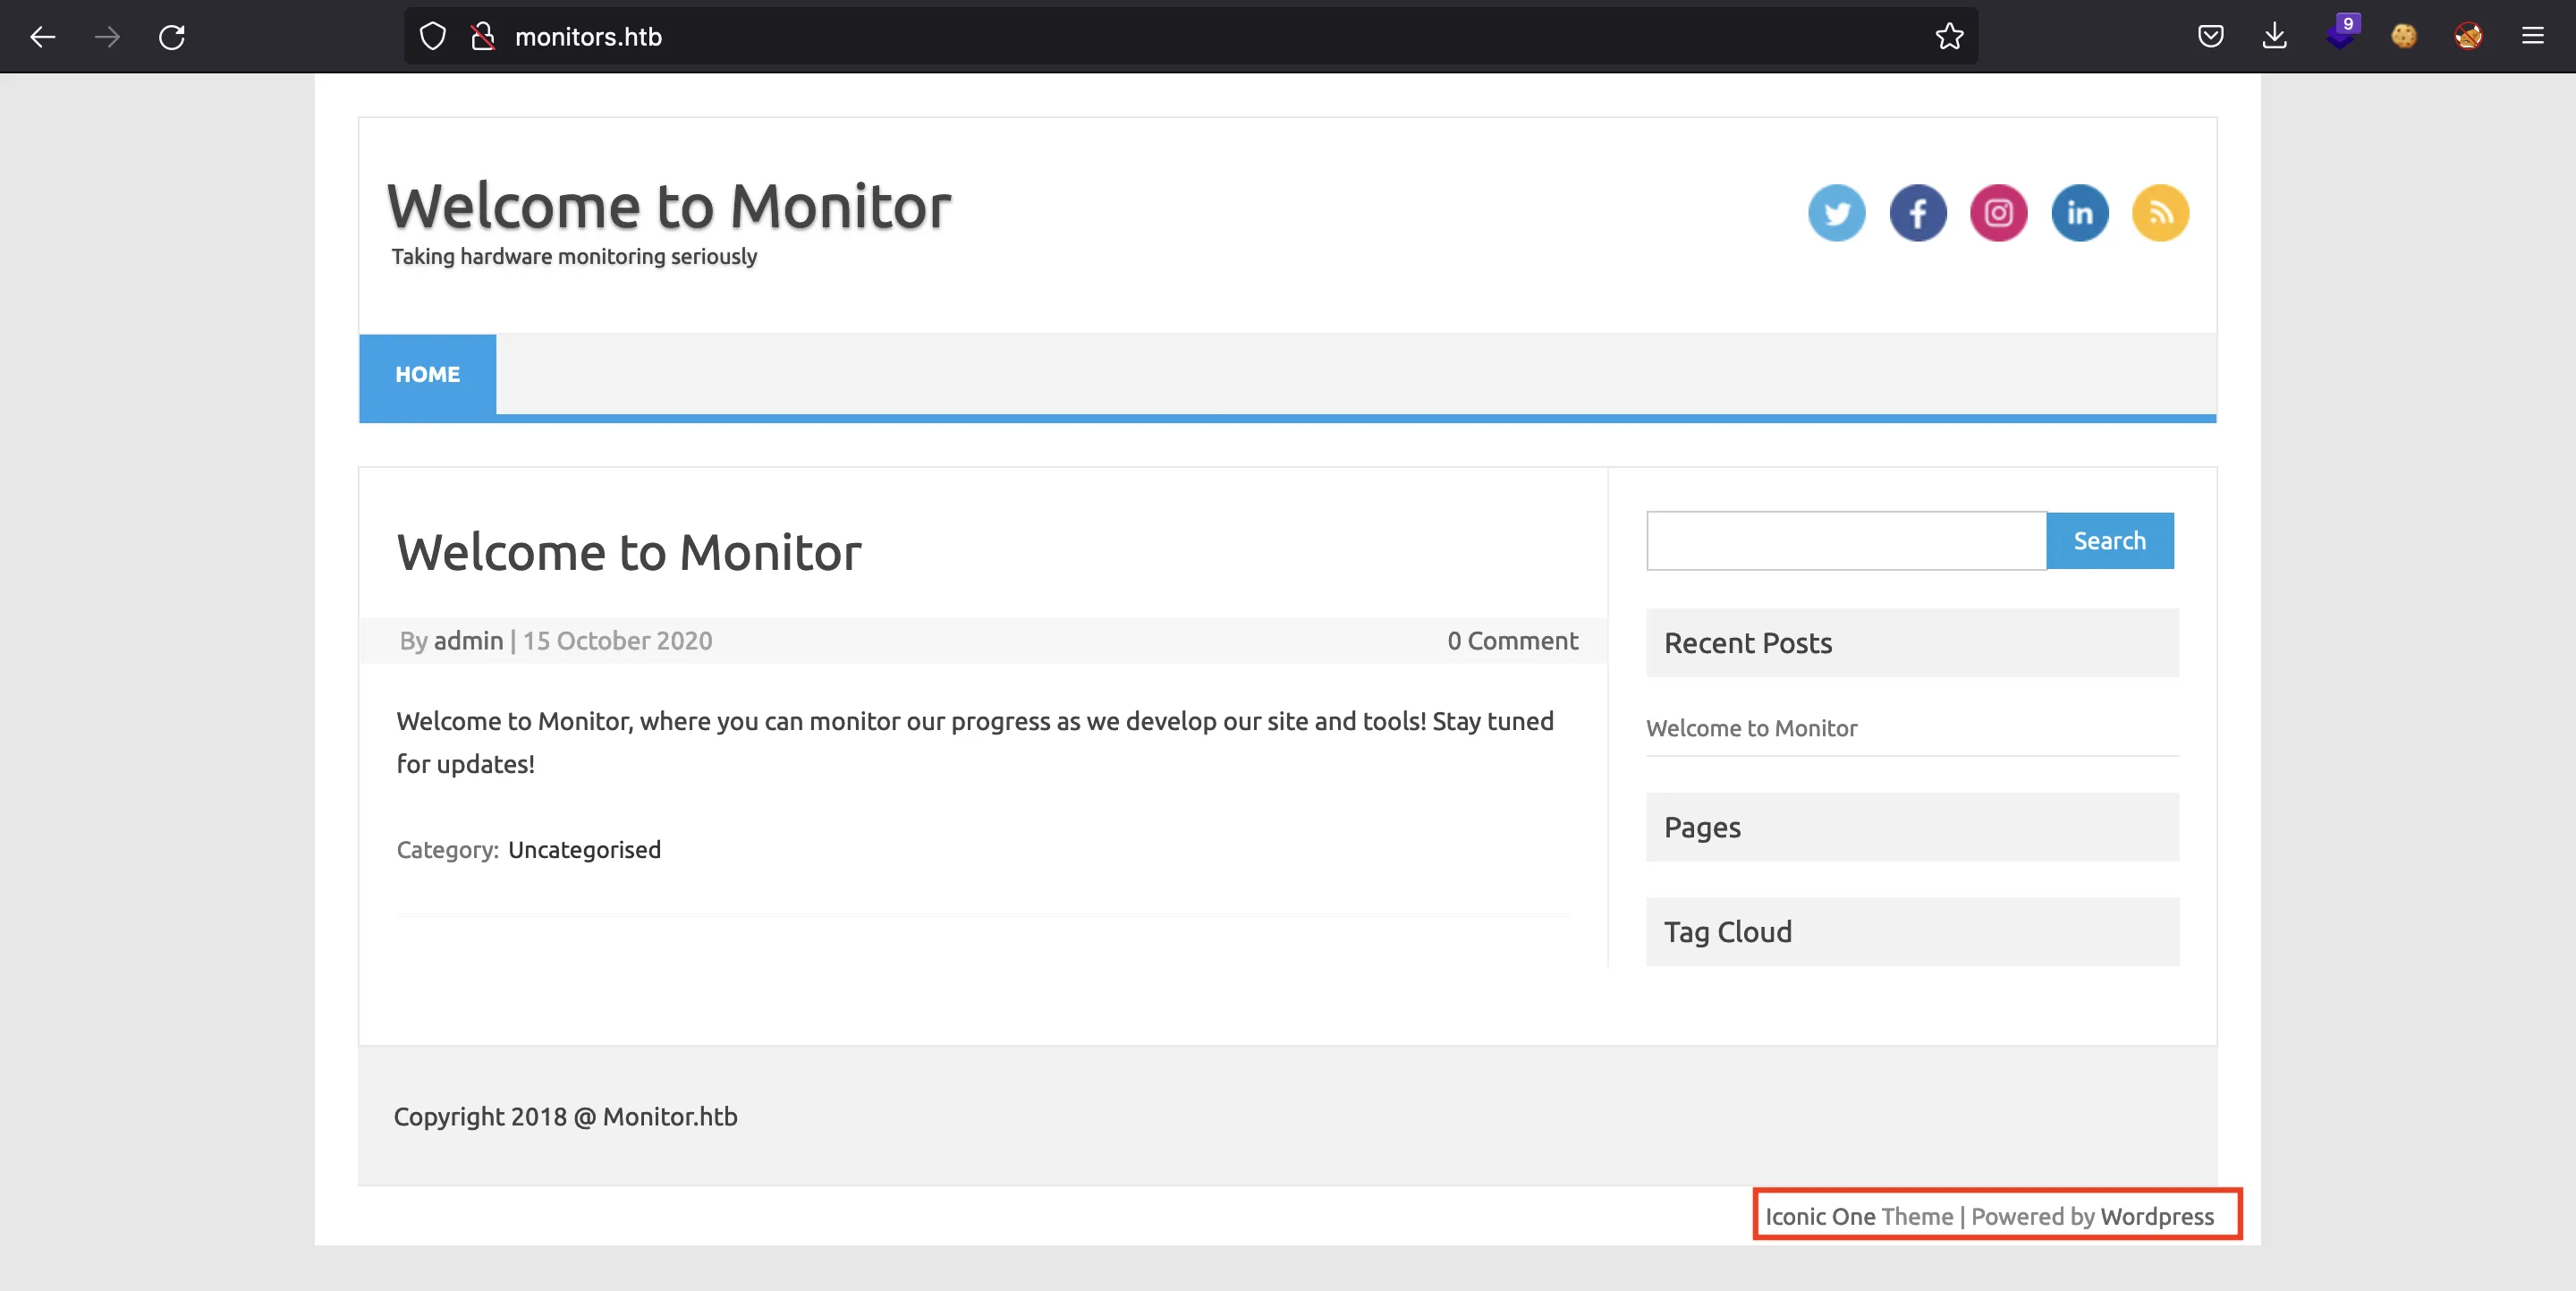Viewport: 2576px width, 1291px height.
Task: Open the post title Welcome to Monitor
Action: [x=628, y=552]
